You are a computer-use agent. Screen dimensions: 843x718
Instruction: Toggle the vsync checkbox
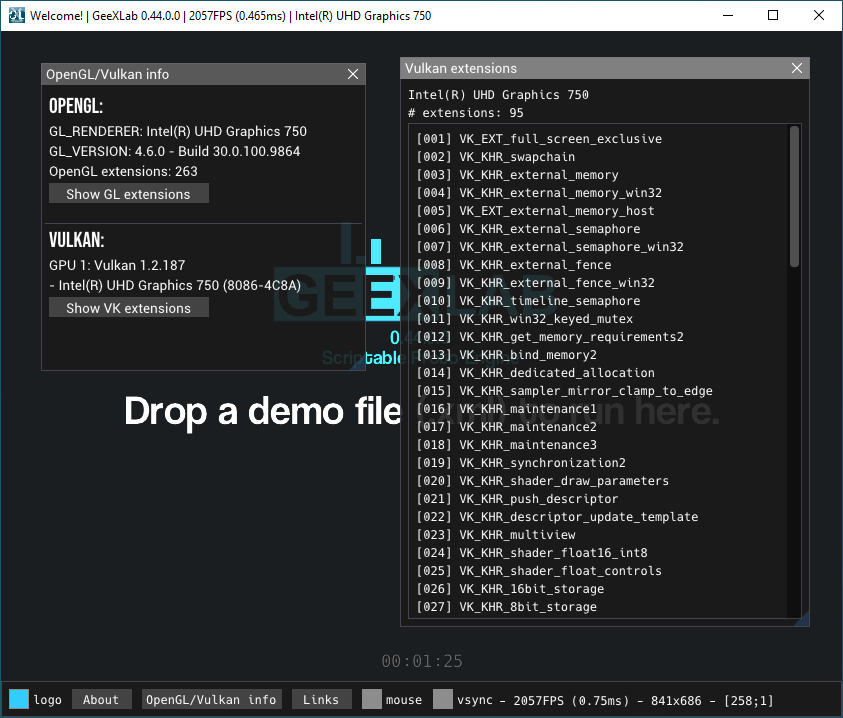click(443, 699)
